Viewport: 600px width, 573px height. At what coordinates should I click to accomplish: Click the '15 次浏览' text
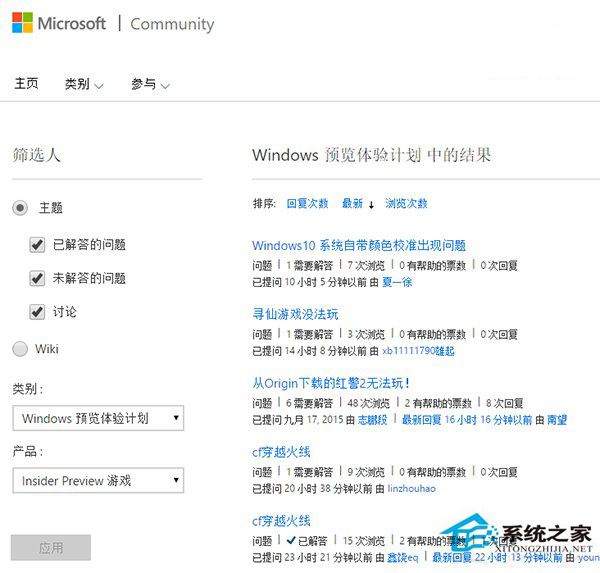(364, 541)
